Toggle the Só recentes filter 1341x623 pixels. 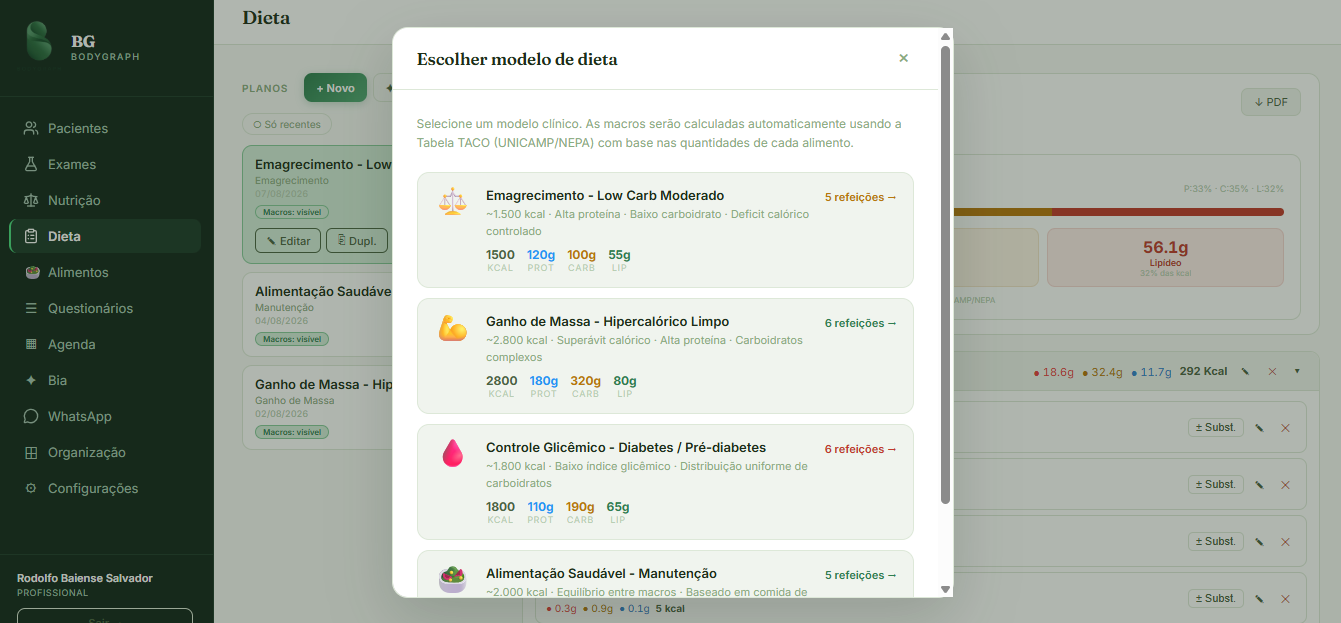coord(287,125)
